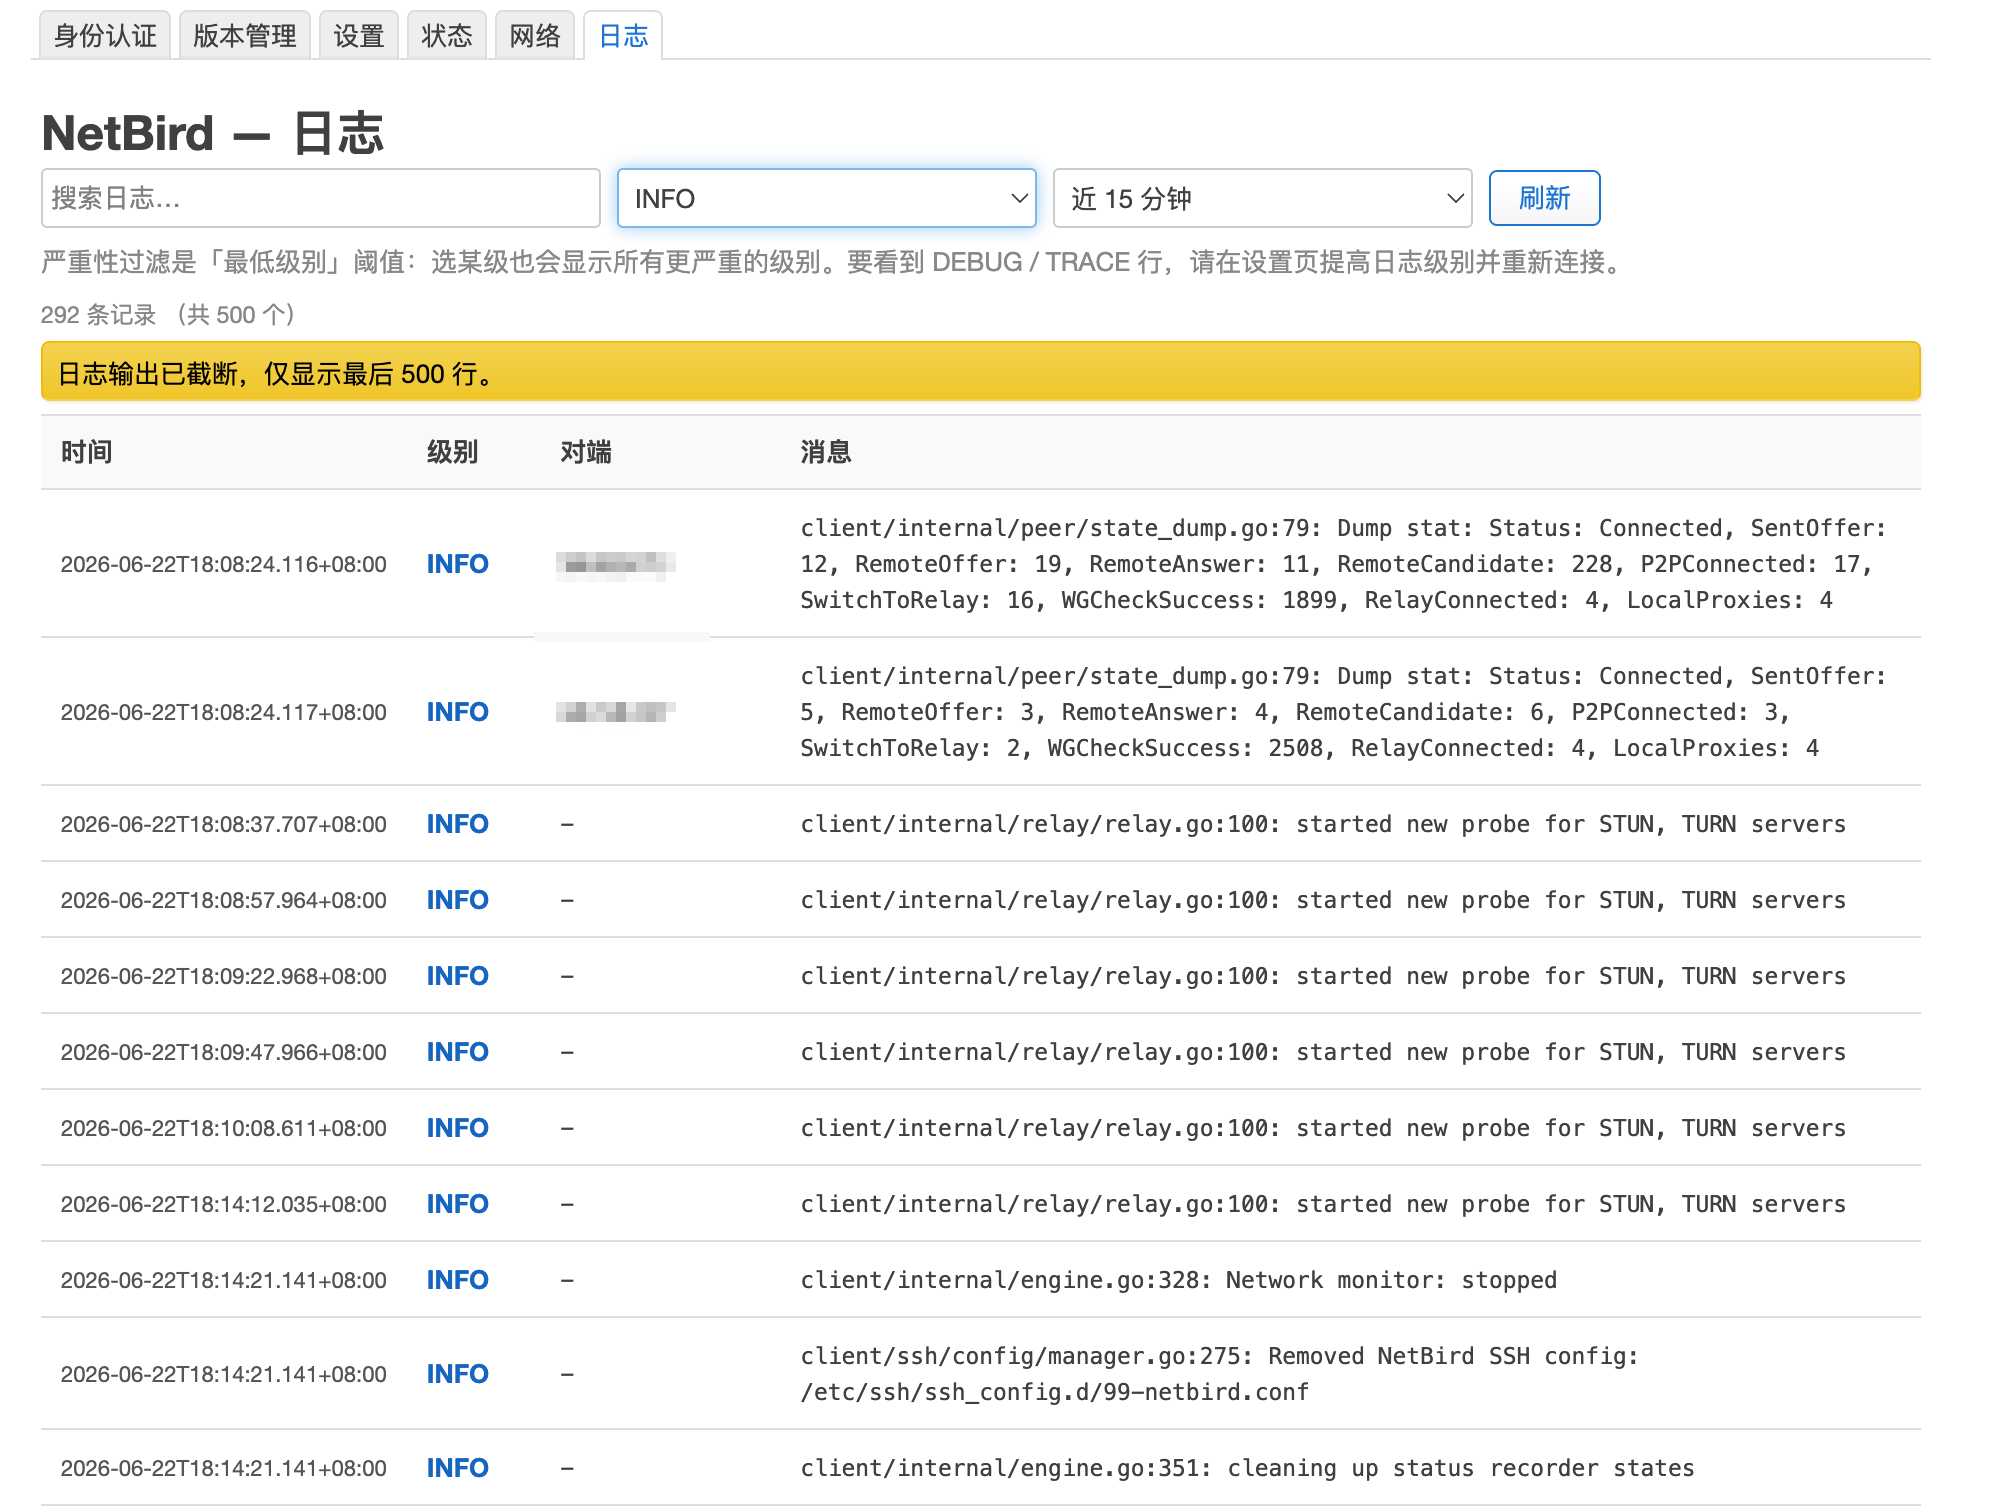Click the timestamp of the Removed NetBird SSH config row
This screenshot has height=1512, width=2002.
224,1374
